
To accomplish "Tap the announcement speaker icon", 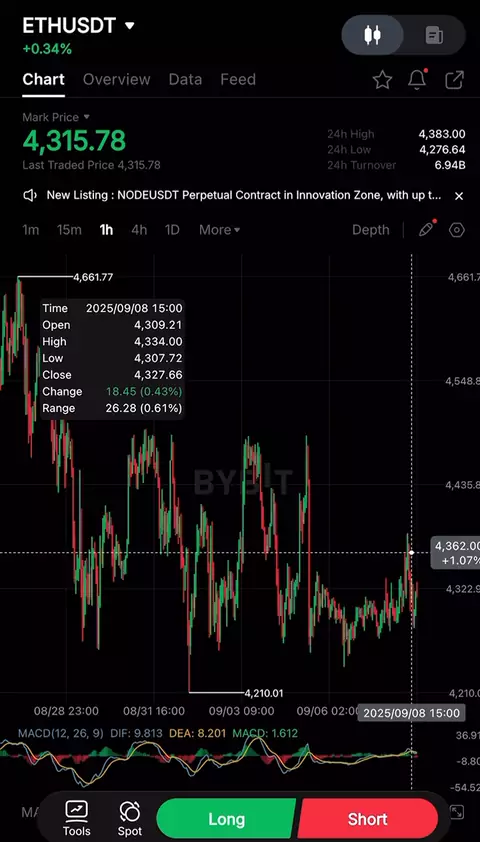I will (30, 195).
